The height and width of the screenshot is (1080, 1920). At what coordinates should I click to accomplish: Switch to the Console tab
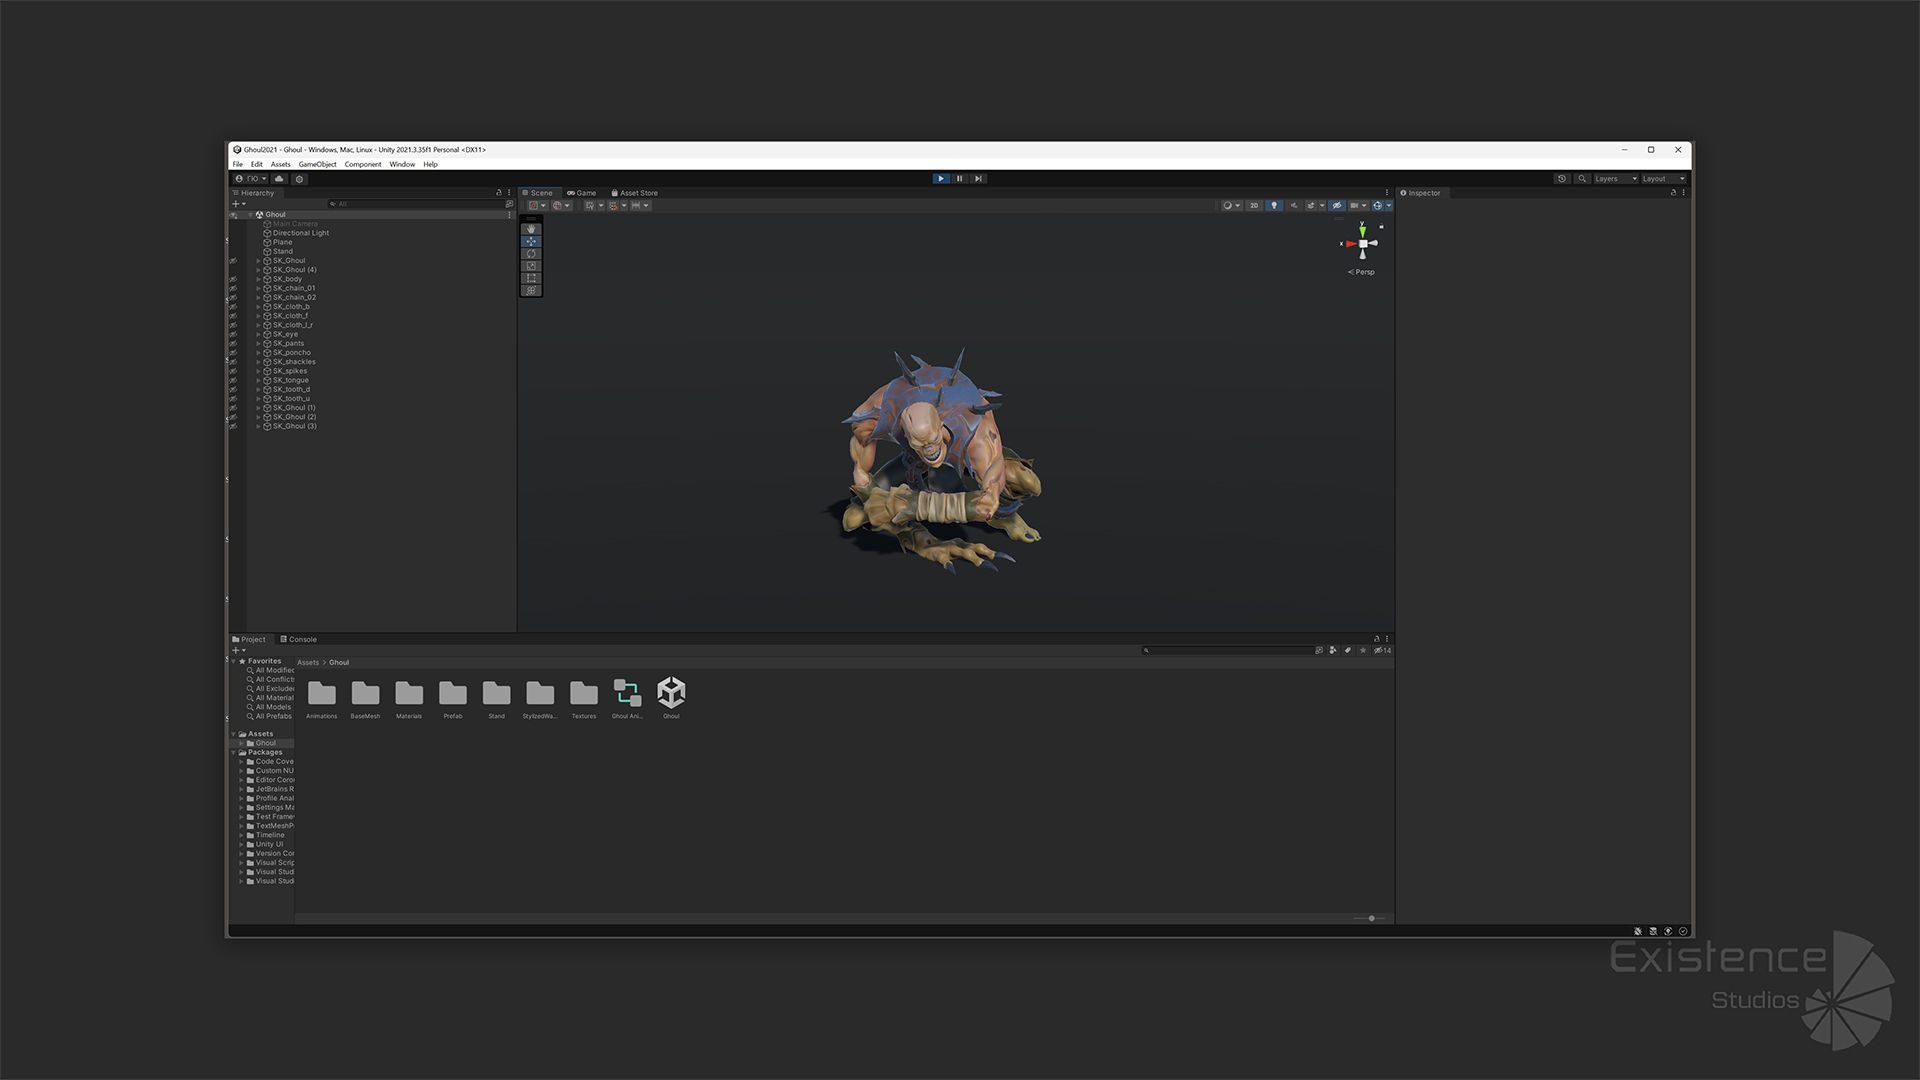(x=299, y=640)
